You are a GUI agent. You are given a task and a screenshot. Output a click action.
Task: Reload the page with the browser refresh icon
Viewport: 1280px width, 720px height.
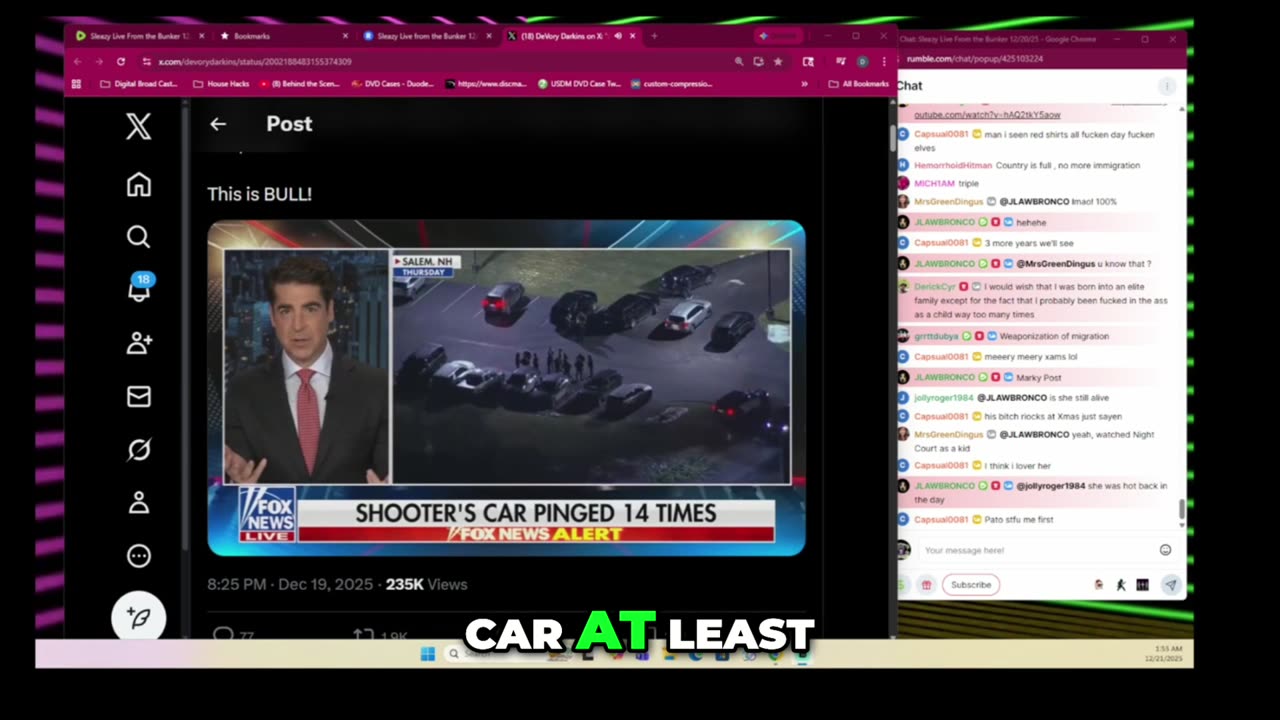(x=121, y=62)
